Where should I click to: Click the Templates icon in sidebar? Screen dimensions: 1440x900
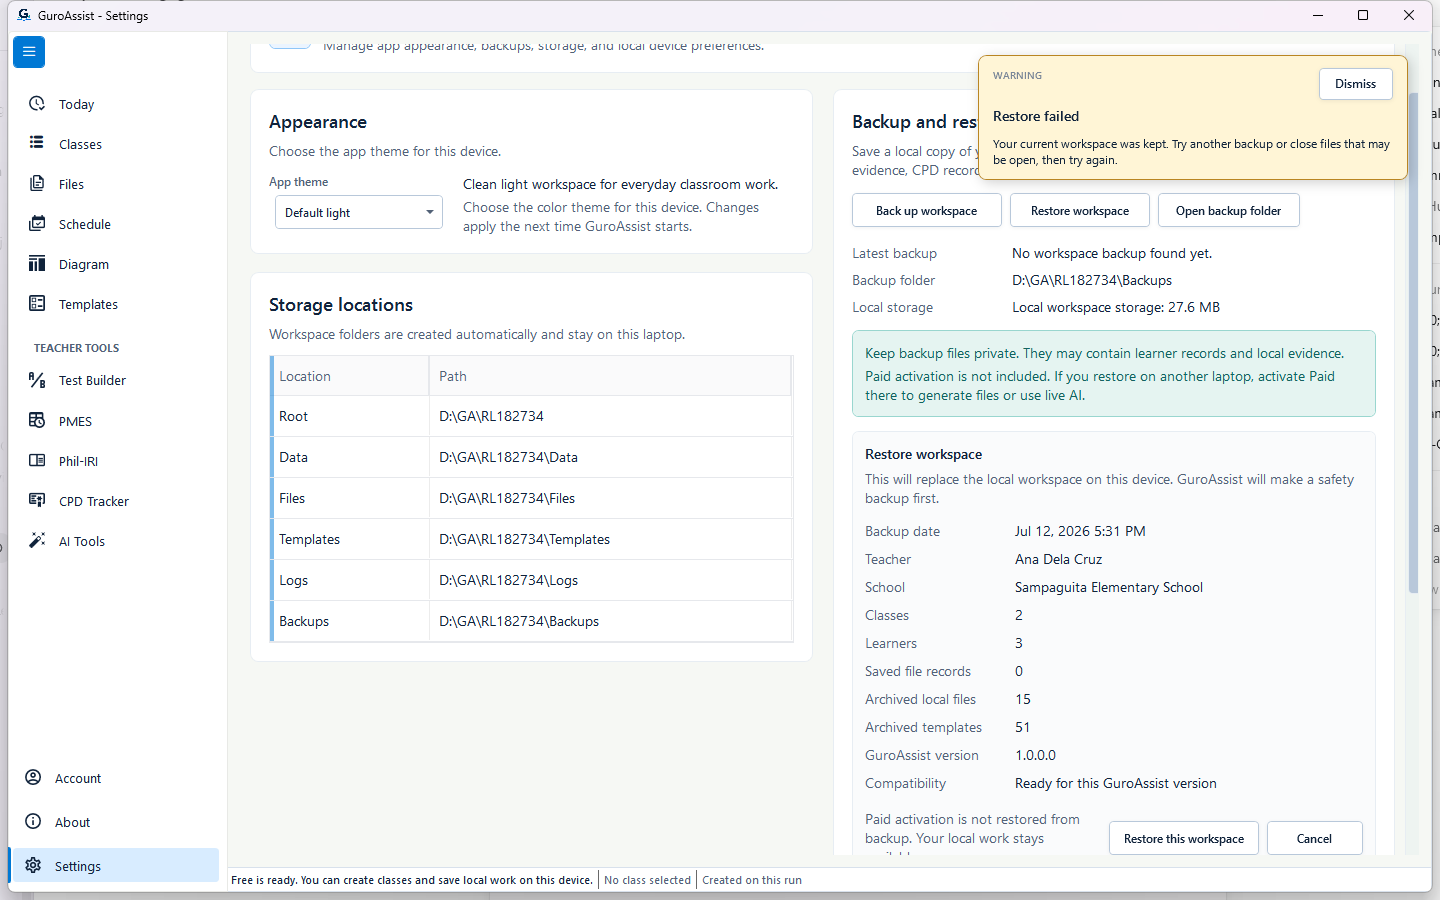click(x=37, y=303)
